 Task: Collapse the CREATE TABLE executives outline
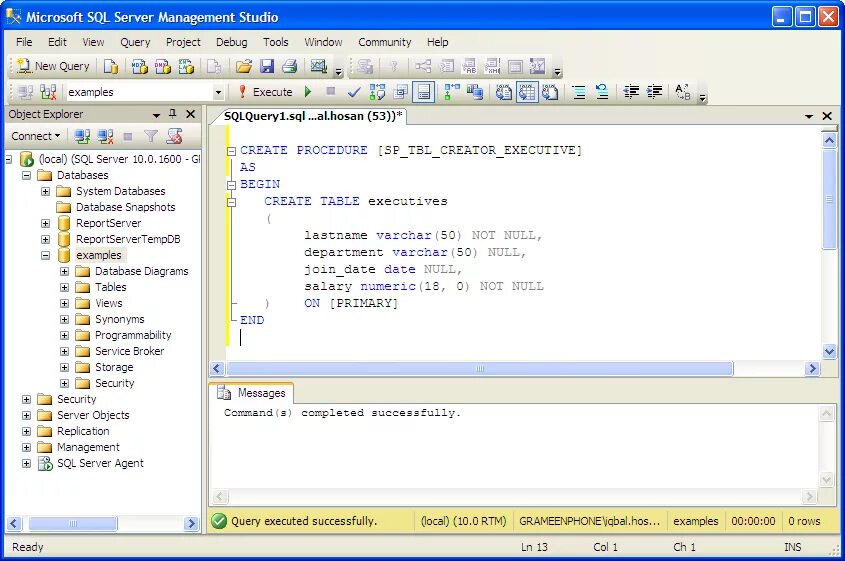tap(232, 203)
